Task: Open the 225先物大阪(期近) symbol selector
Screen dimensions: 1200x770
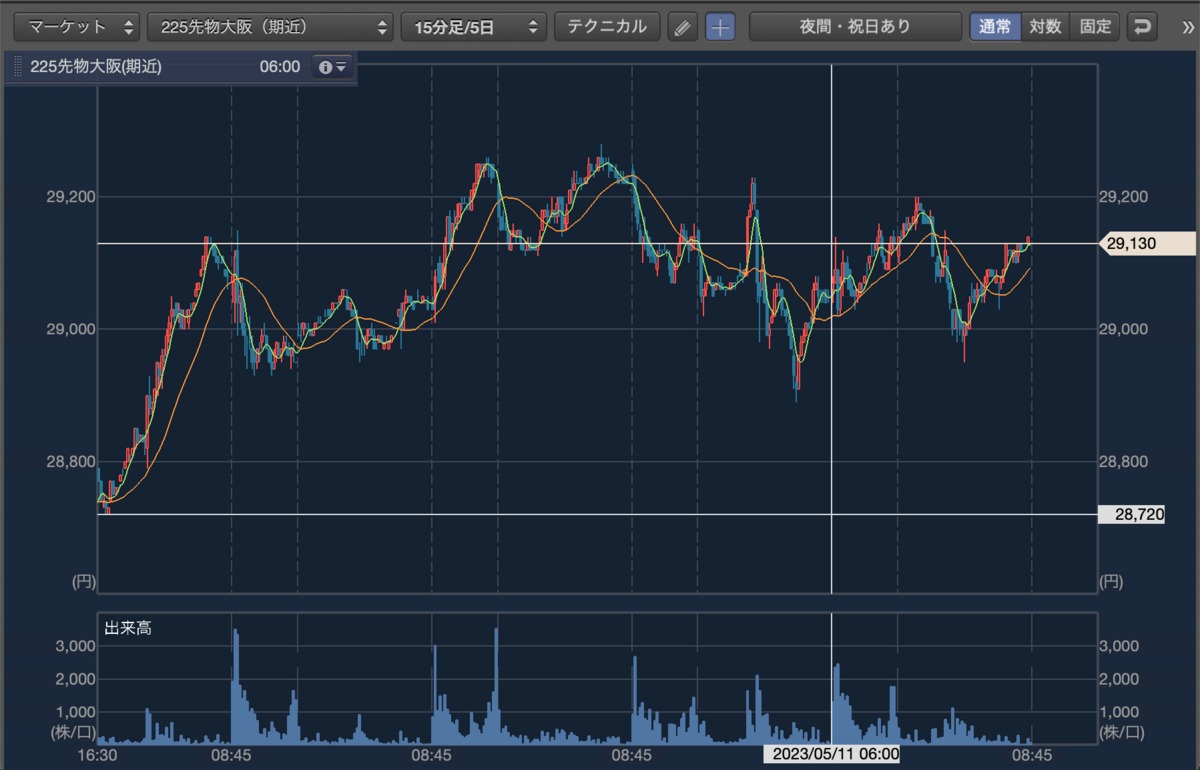Action: click(270, 26)
